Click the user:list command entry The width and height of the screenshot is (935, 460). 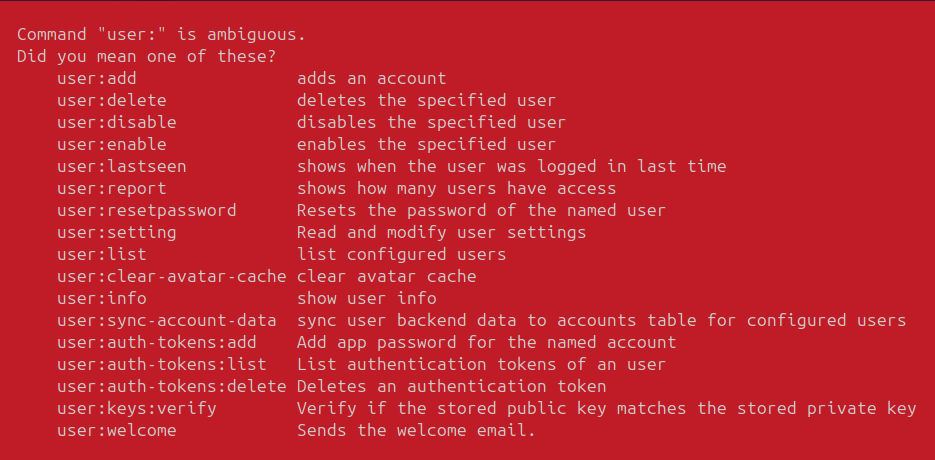point(102,254)
